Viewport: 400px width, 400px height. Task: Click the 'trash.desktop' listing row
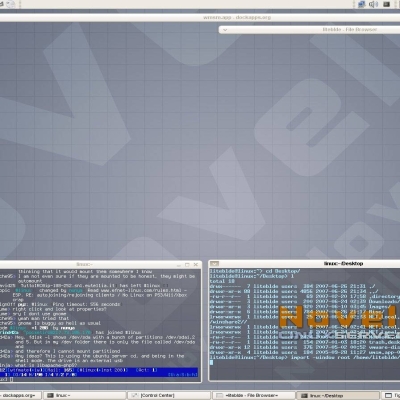coord(304,342)
